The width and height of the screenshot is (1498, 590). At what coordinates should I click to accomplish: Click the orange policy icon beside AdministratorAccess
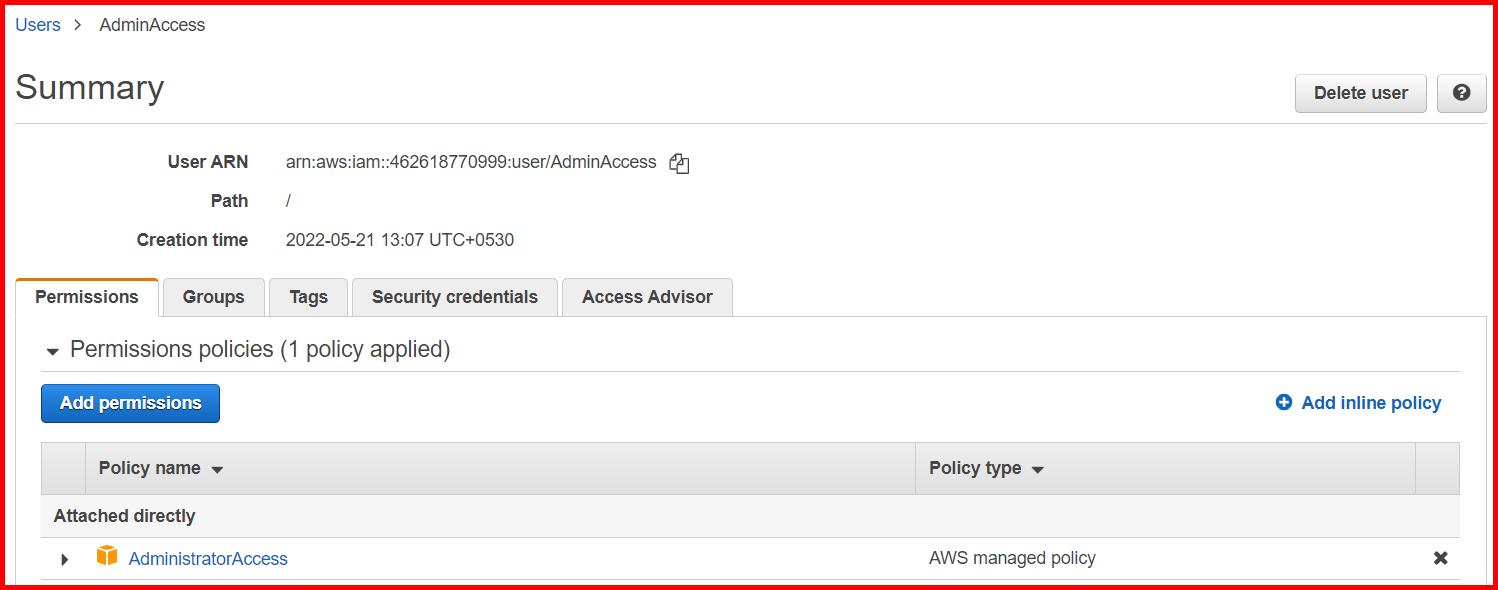(x=107, y=558)
